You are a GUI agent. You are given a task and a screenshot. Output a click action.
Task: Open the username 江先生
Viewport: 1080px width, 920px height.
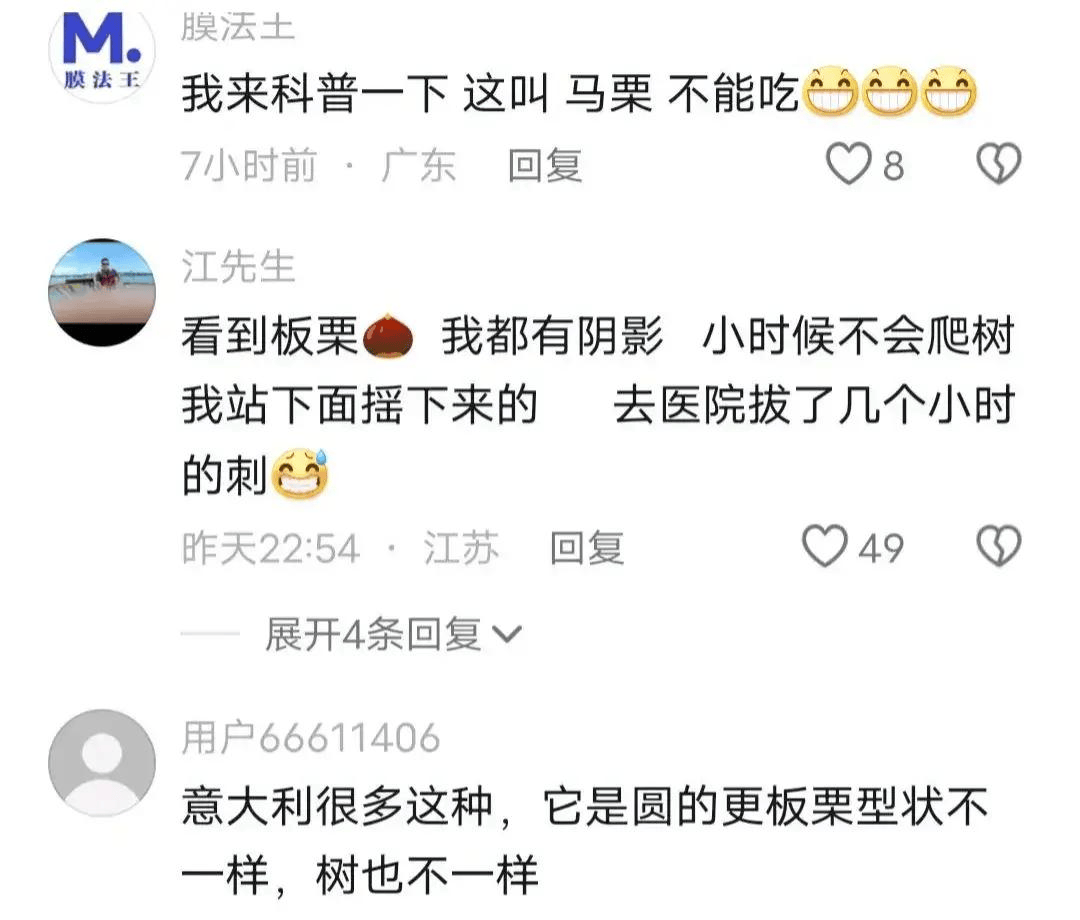(238, 266)
